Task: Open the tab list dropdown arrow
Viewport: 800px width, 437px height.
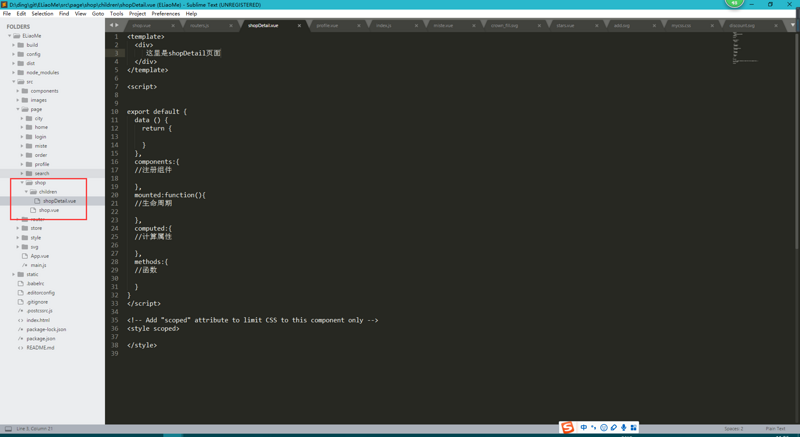Action: [793, 25]
